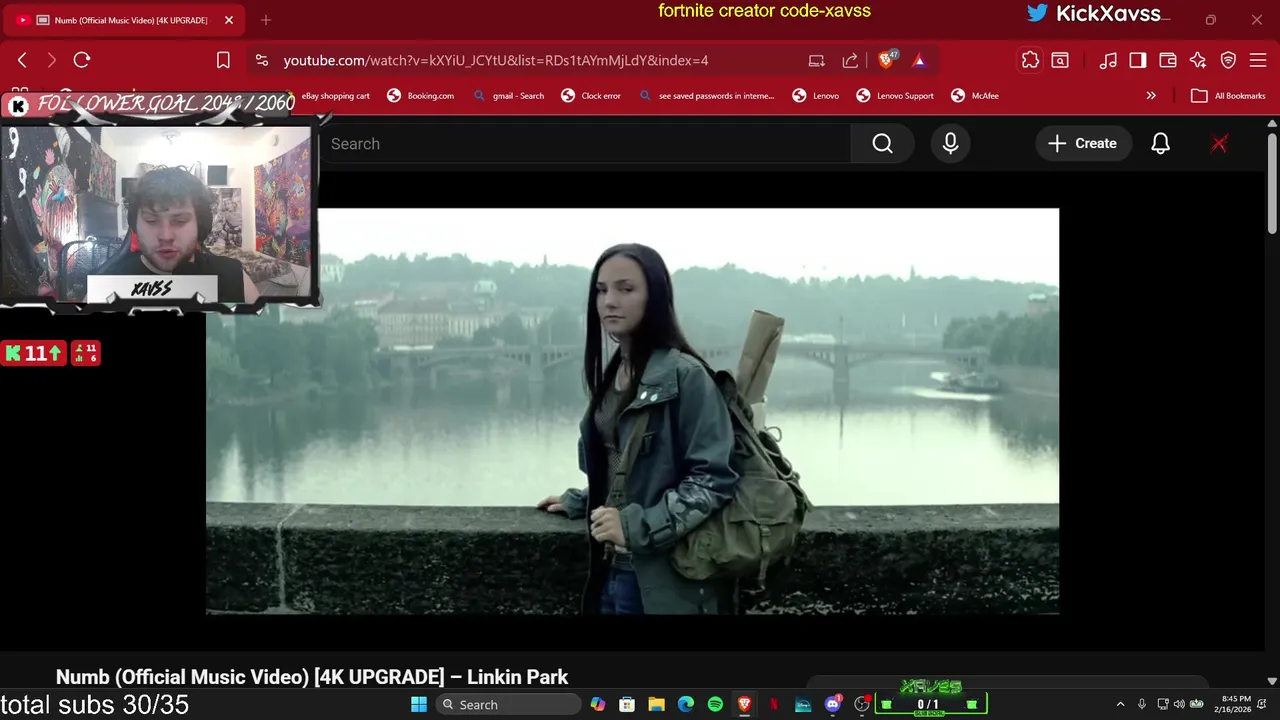Launch Microsoft Edge from the taskbar
1280x720 pixels.
coord(686,705)
